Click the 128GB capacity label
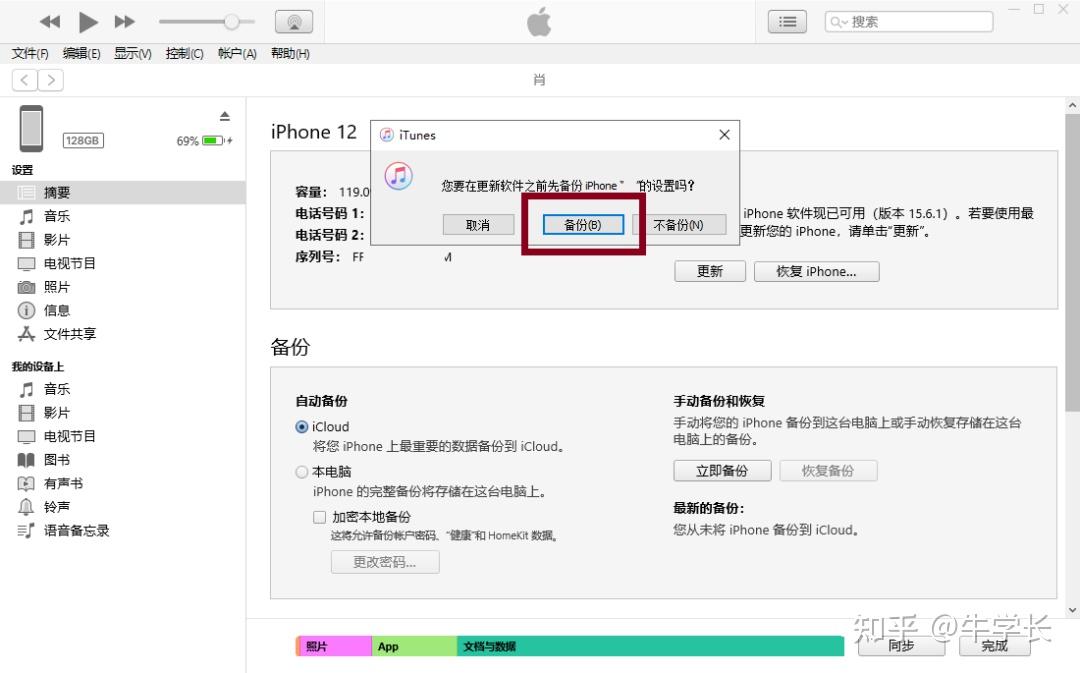Viewport: 1080px width, 673px height. (x=83, y=141)
